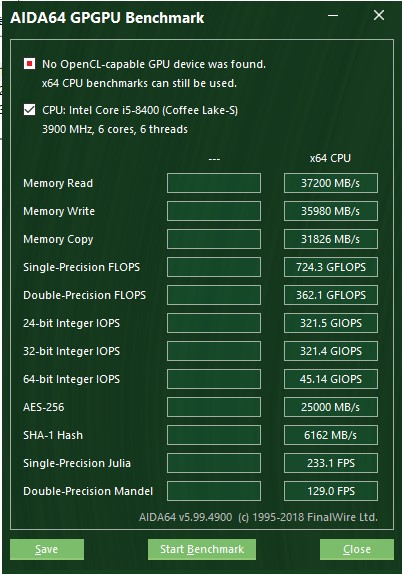
Task: Click Single-Precision FLOPS 724.3 GFLOPS result
Action: 331,267
